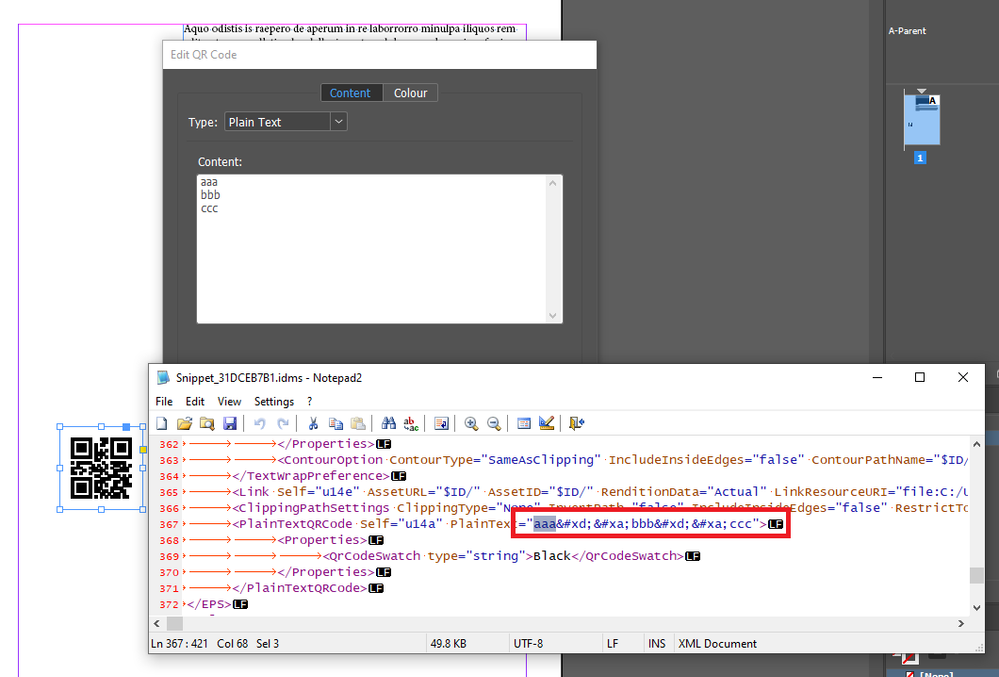Select page number 1 in Pages panel
The width and height of the screenshot is (999, 677).
[920, 157]
